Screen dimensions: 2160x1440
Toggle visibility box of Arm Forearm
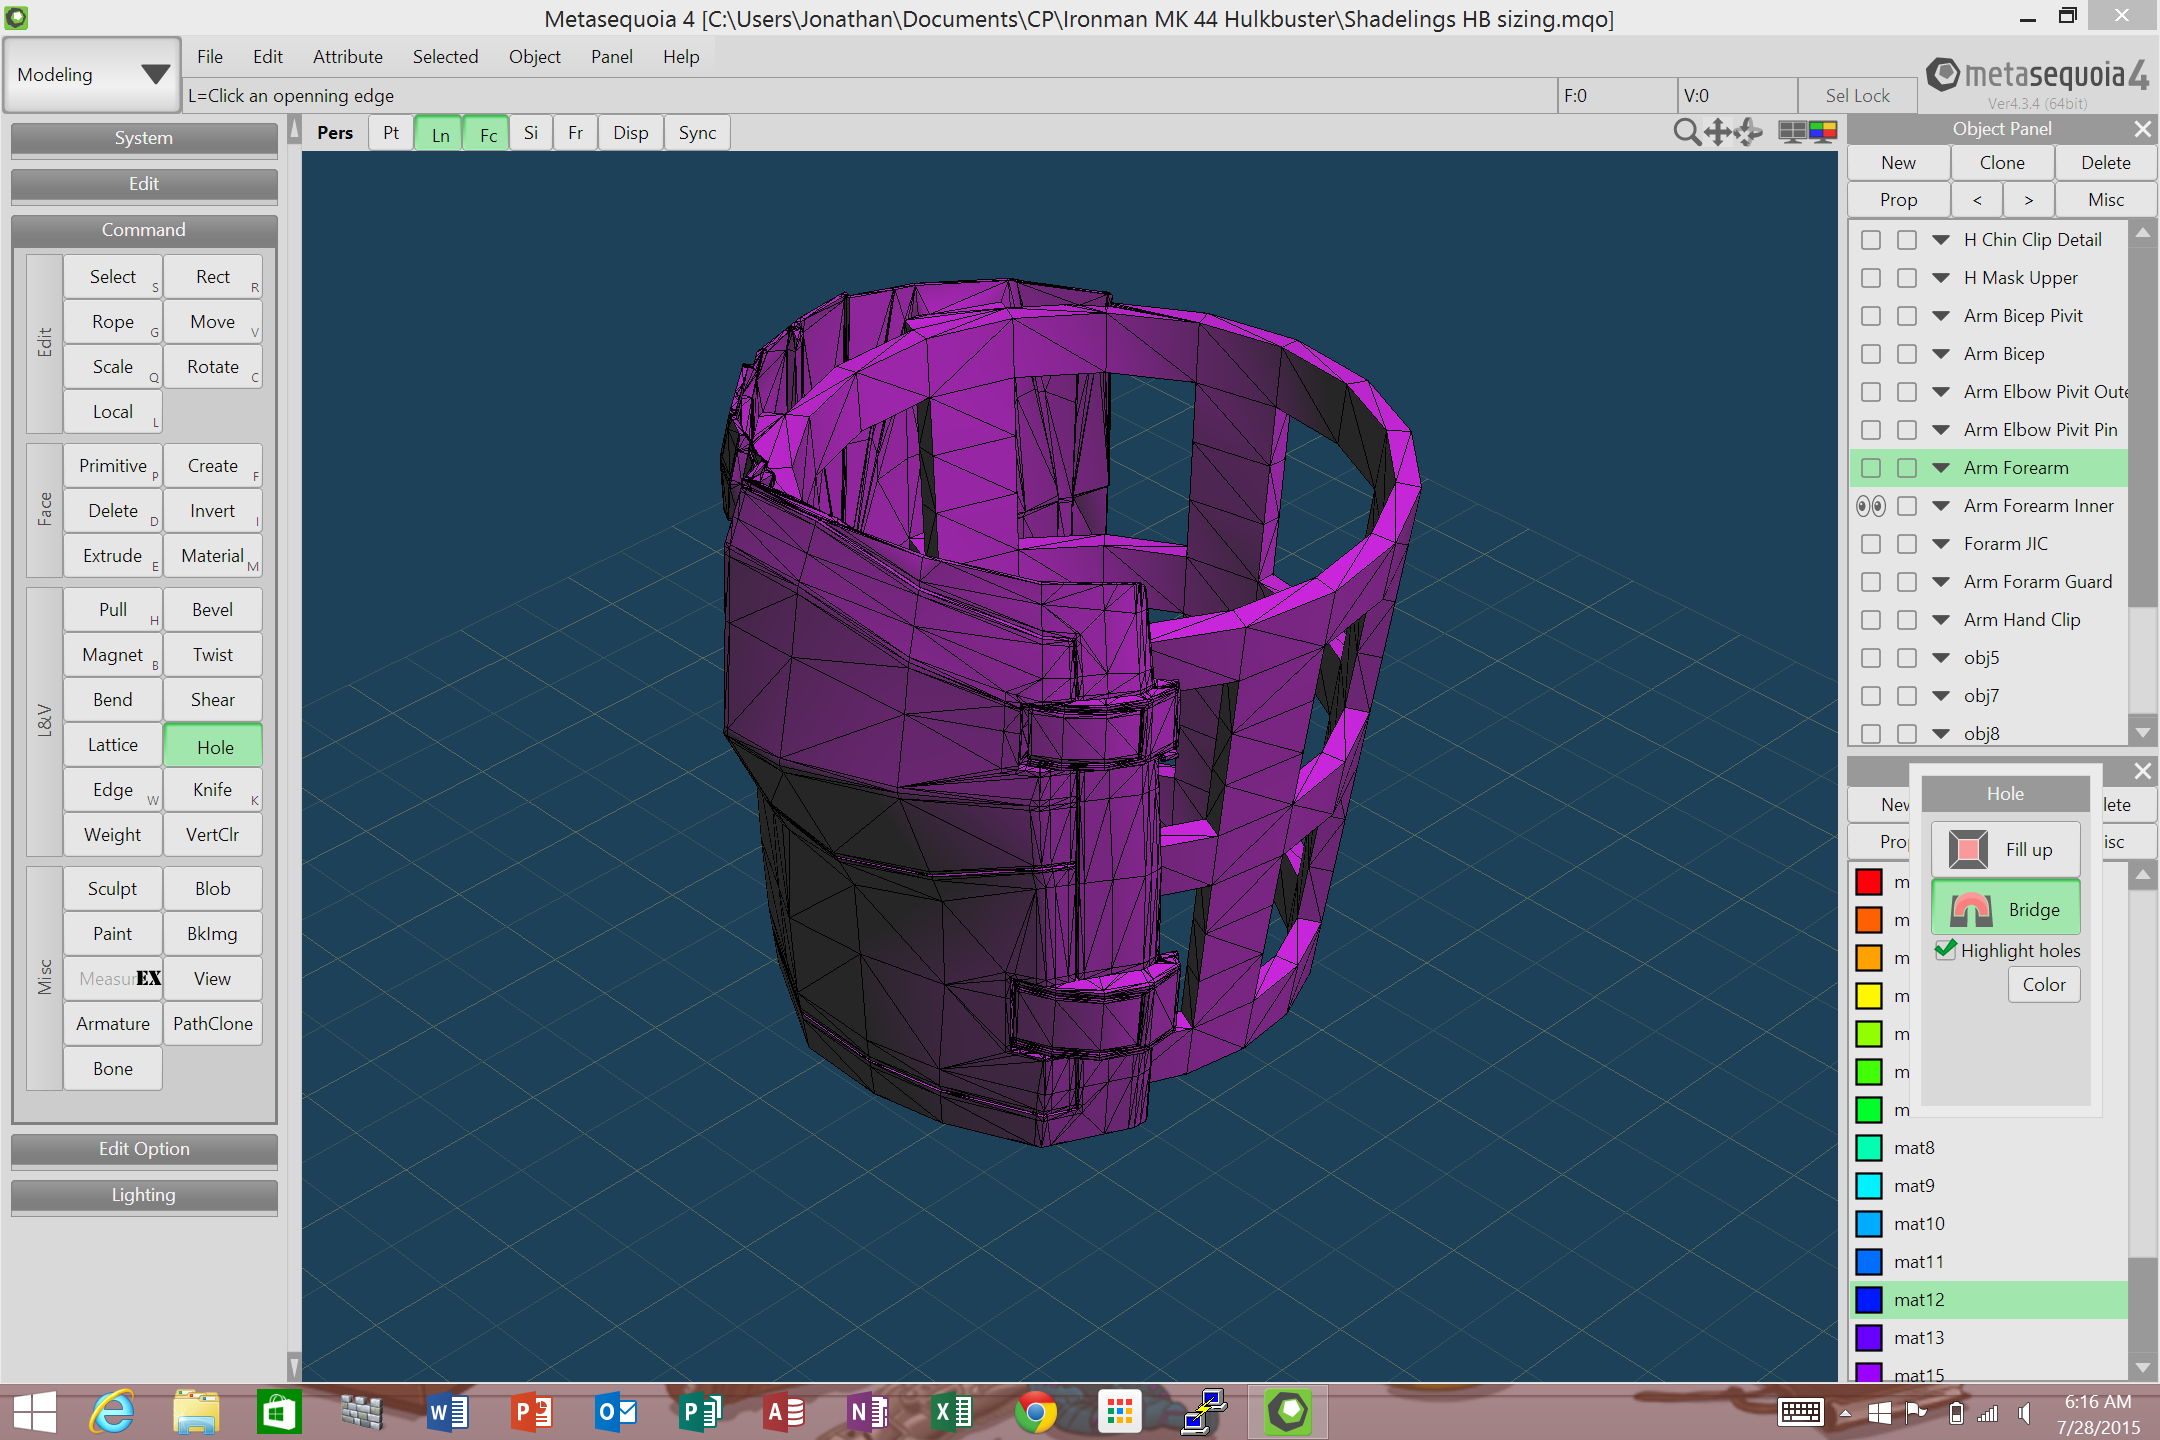click(1871, 468)
